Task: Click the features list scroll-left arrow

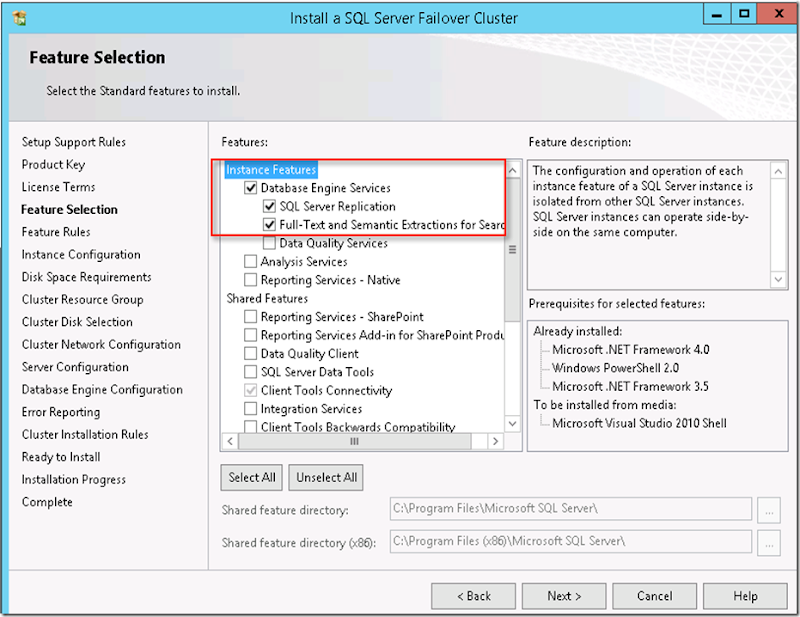Action: [x=230, y=441]
